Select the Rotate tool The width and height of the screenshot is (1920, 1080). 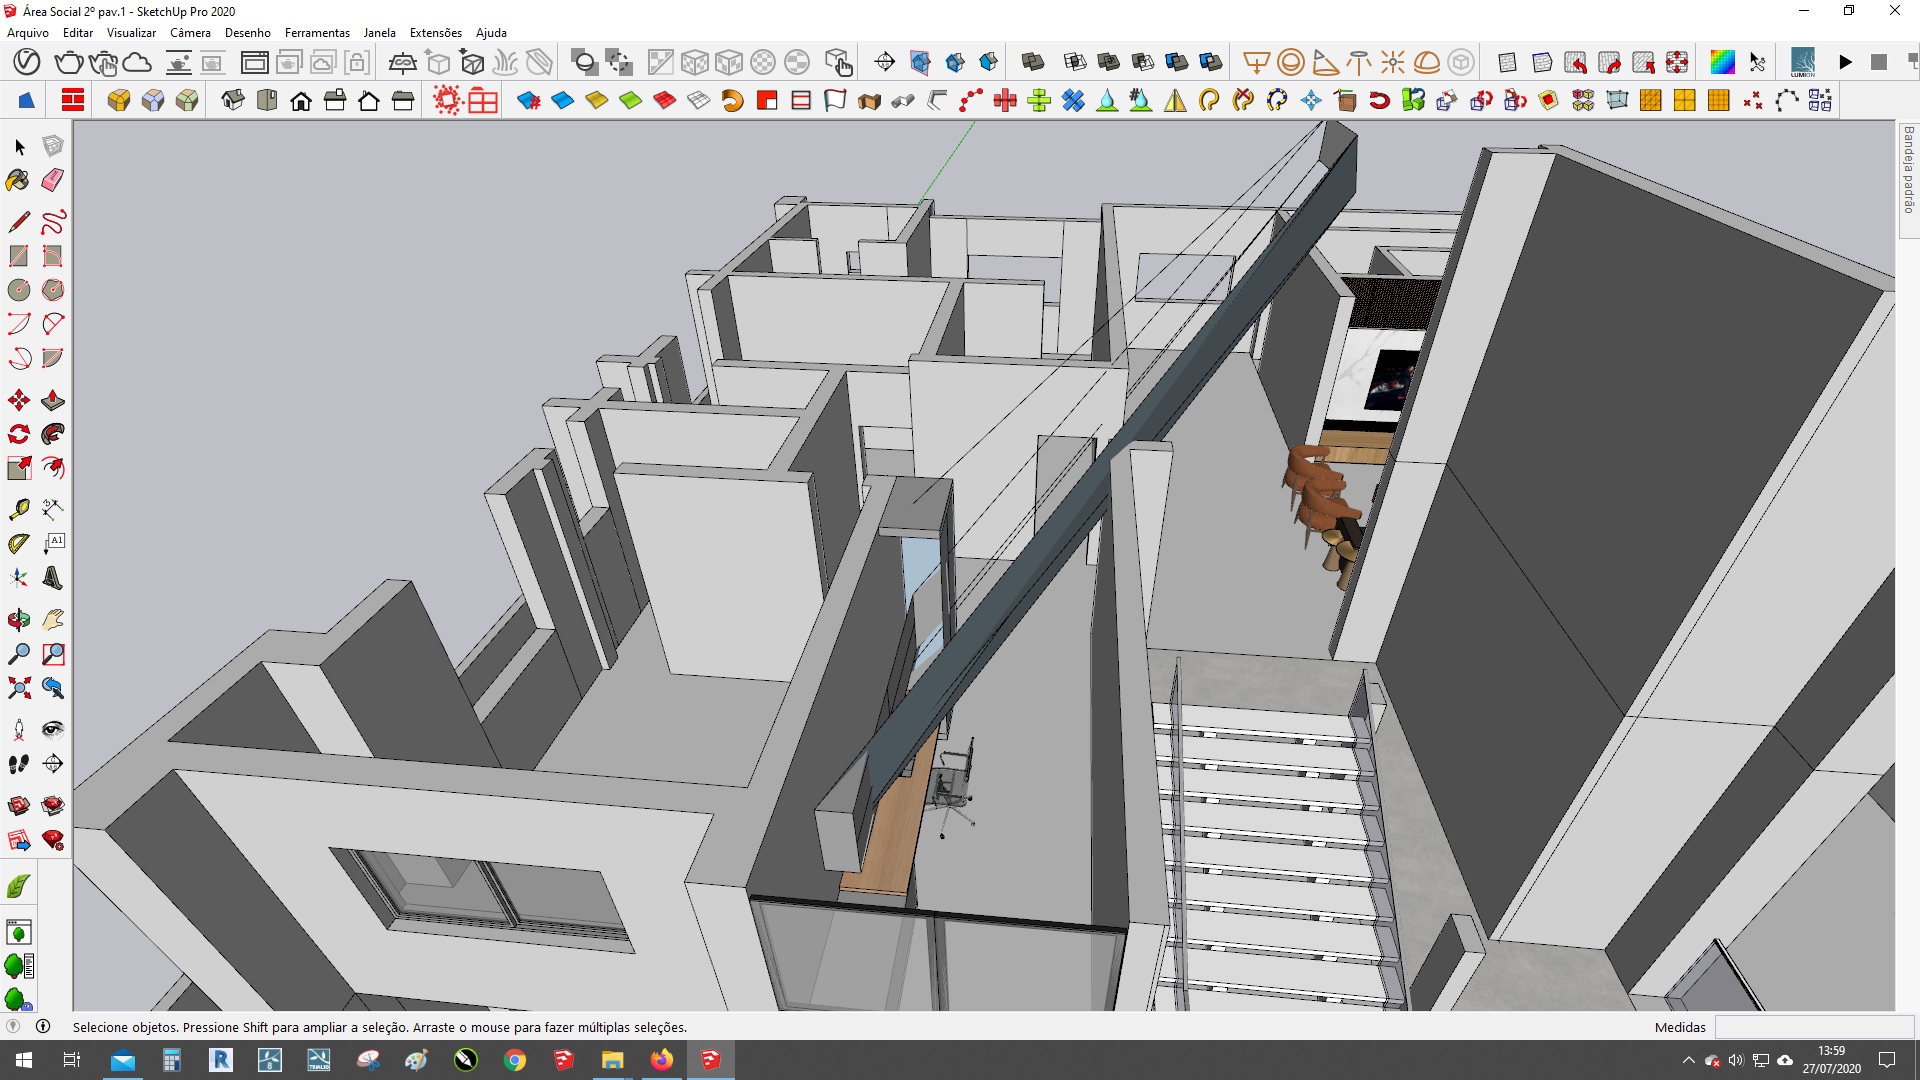coord(18,434)
